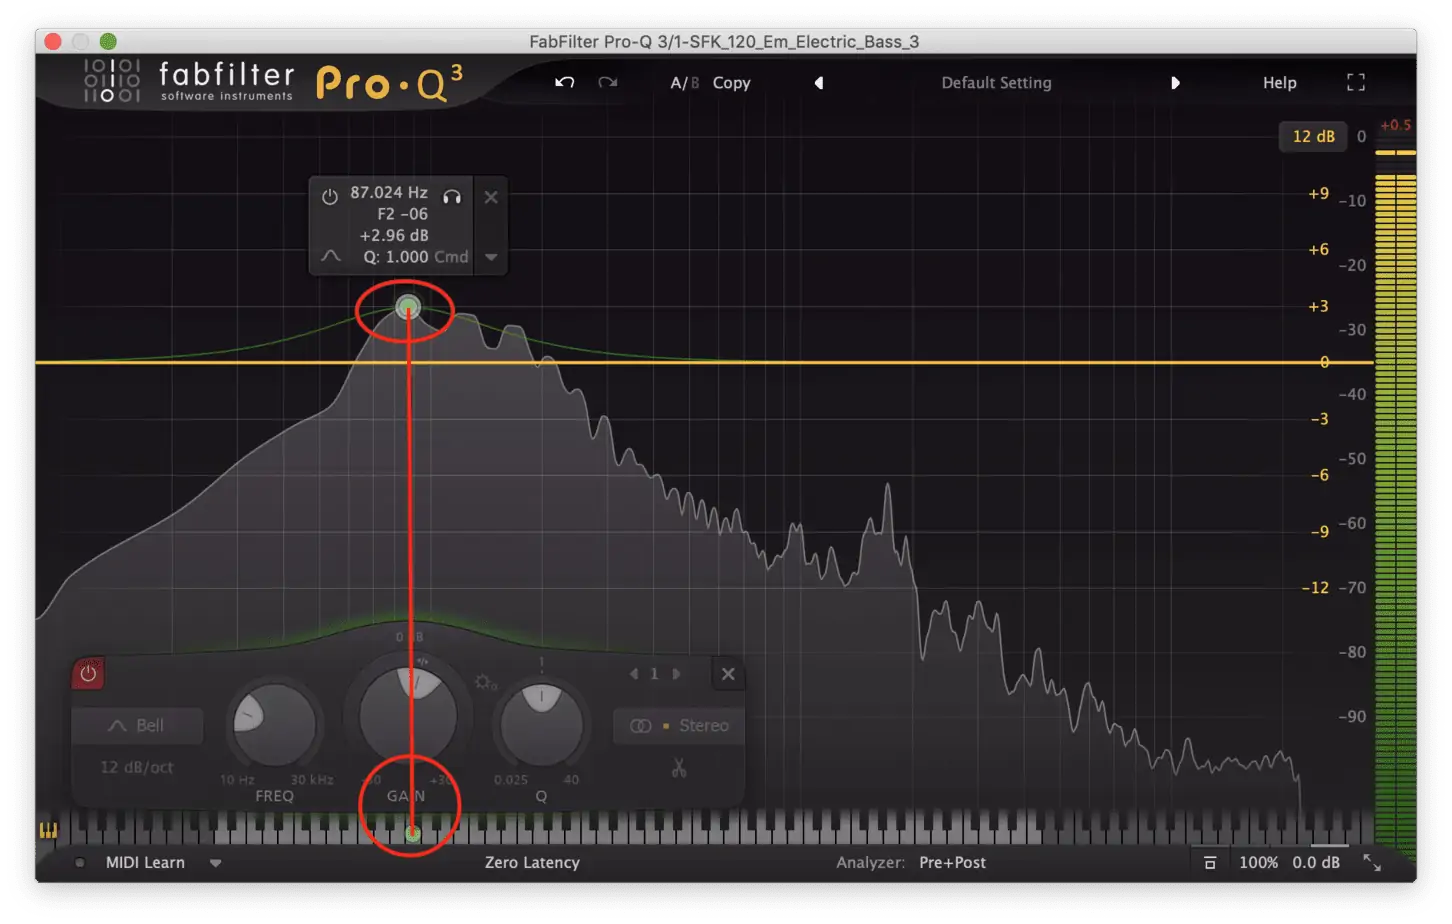Solo the band with the headphones icon
Image resolution: width=1452 pixels, height=924 pixels.
[x=452, y=197]
